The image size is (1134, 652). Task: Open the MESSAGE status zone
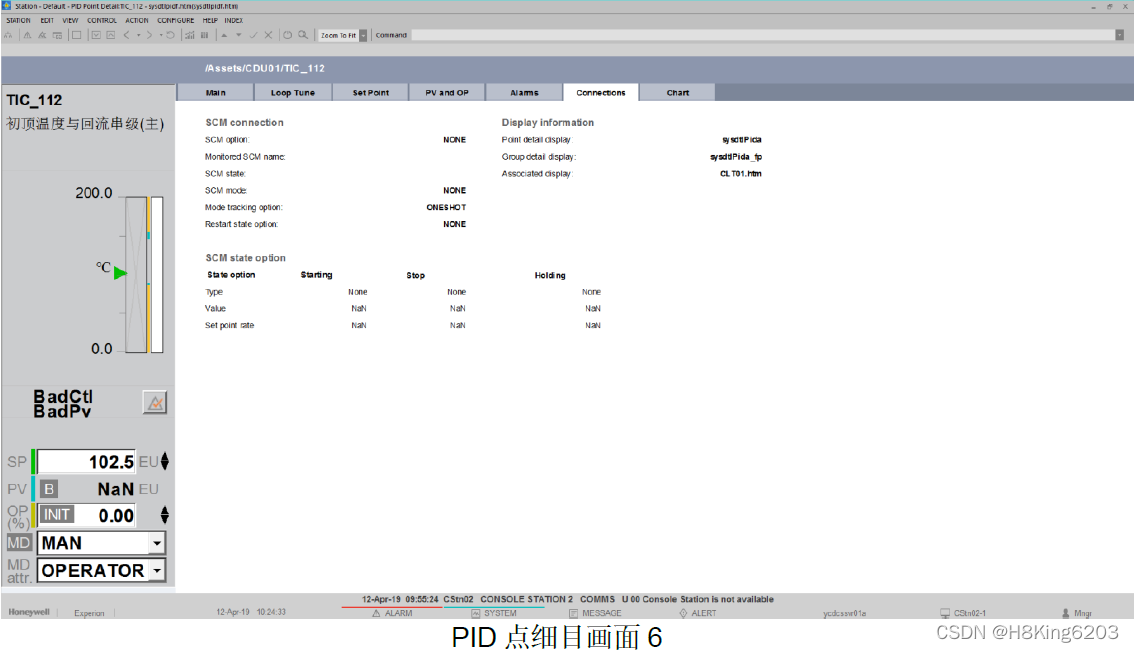595,613
